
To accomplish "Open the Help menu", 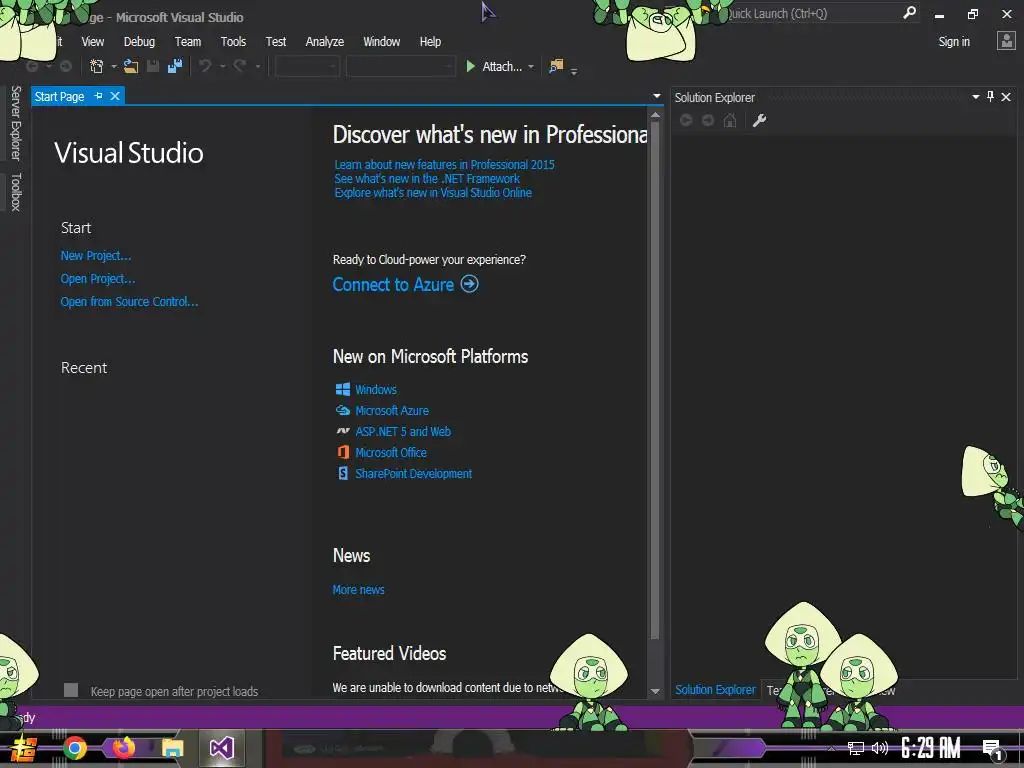I will pyautogui.click(x=430, y=42).
